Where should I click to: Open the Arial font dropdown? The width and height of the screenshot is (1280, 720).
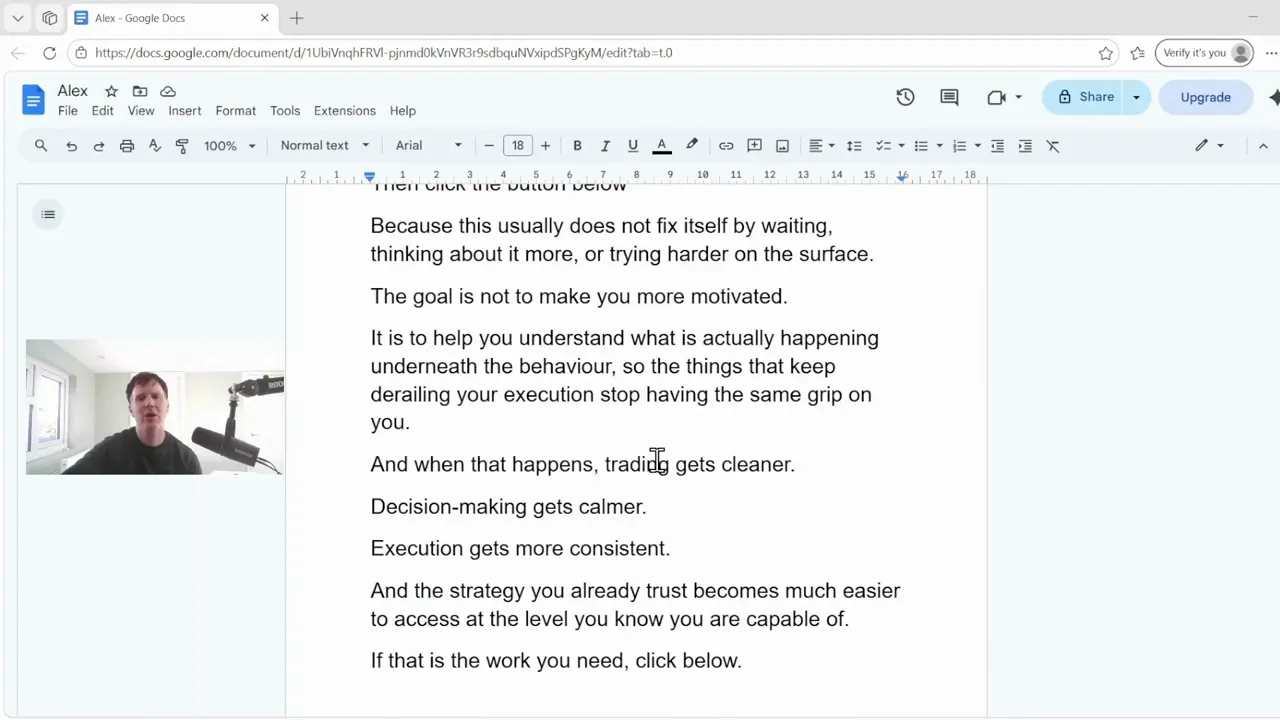click(x=429, y=146)
